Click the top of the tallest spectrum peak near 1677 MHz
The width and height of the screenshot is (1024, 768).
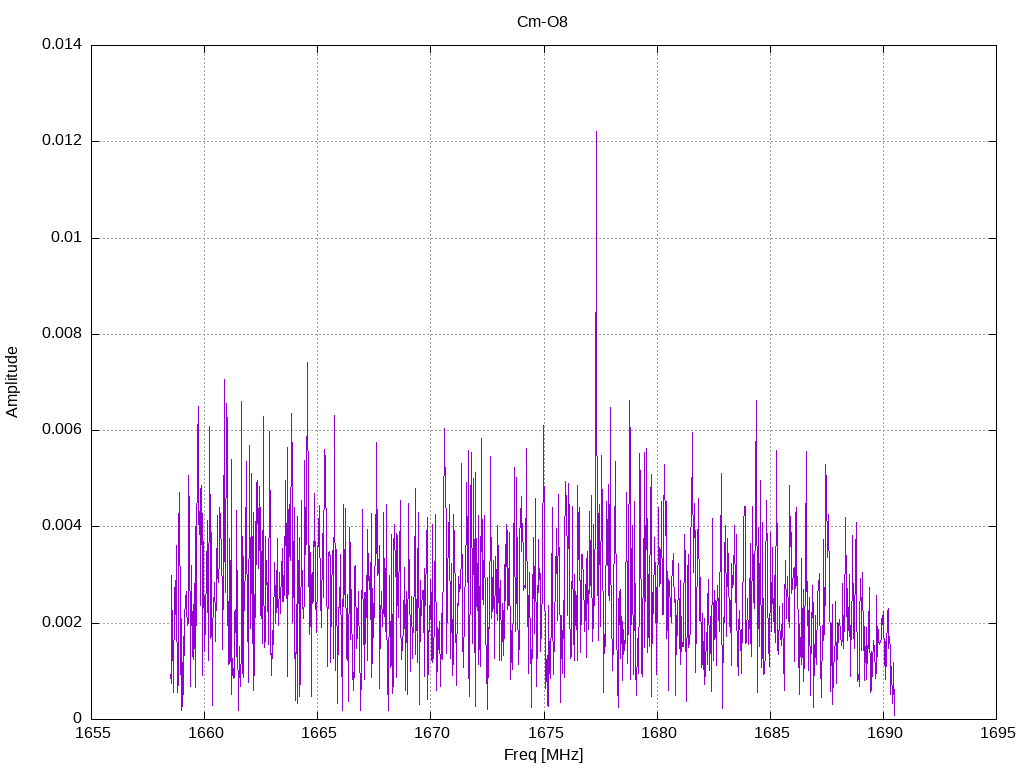pos(596,133)
